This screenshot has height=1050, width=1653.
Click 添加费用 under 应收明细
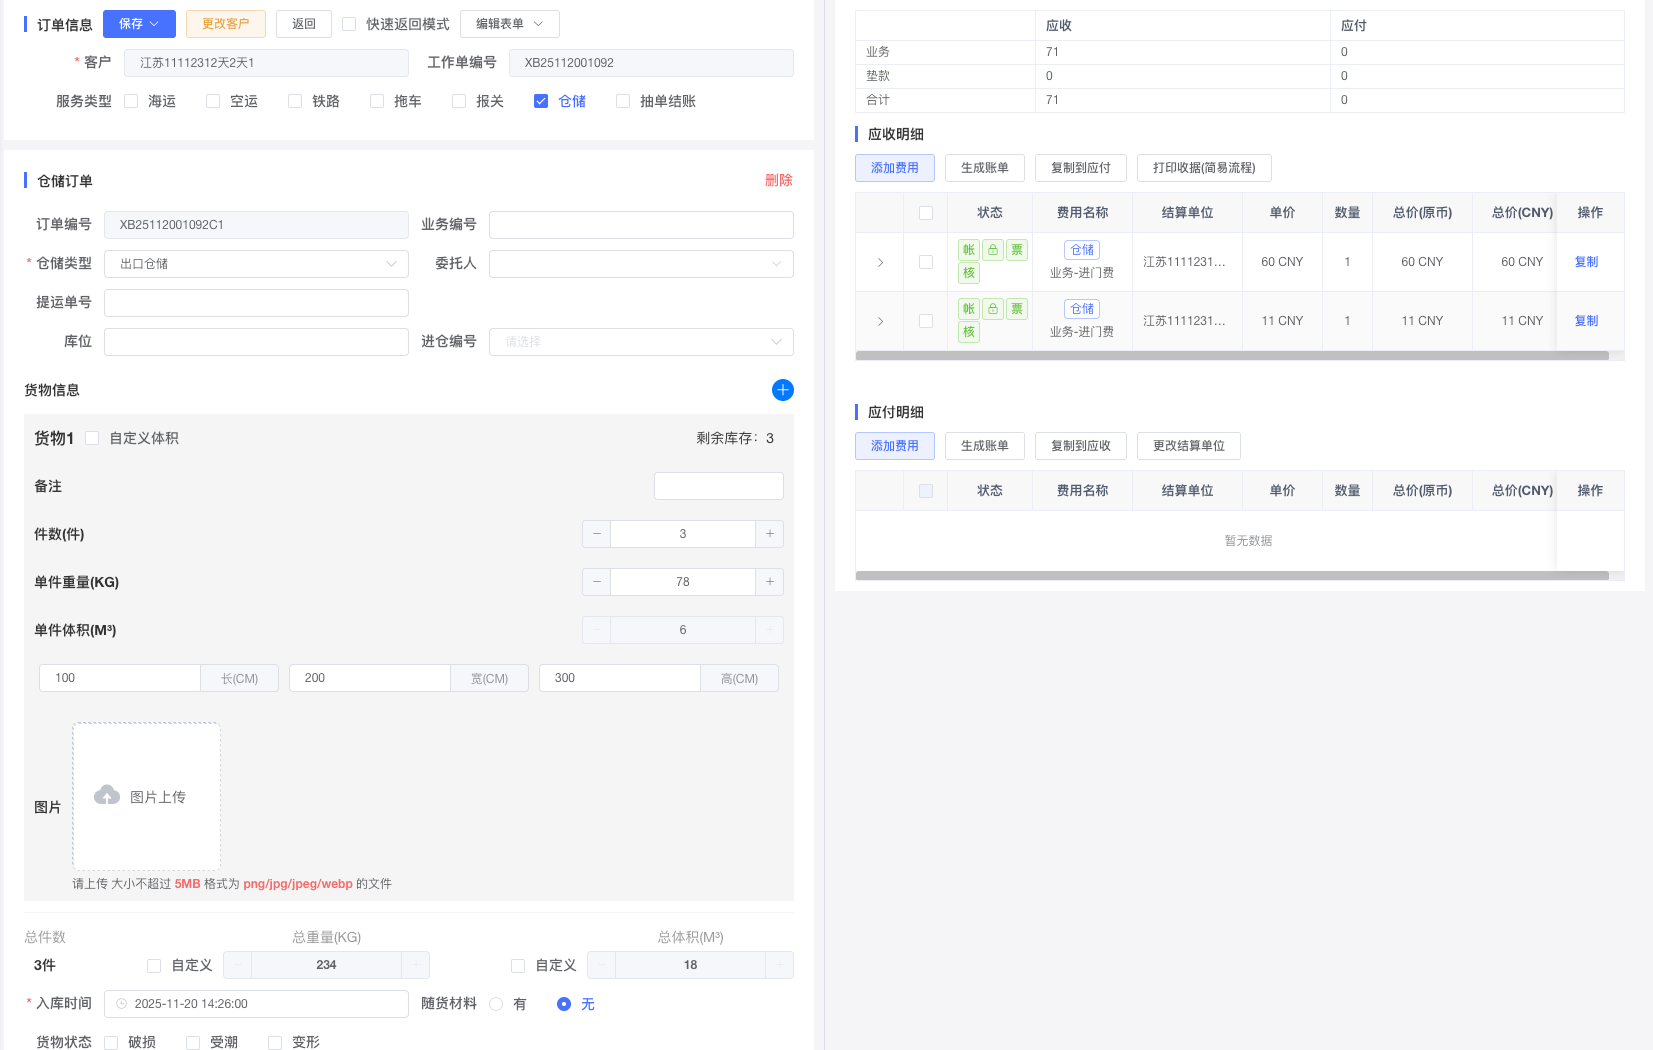pyautogui.click(x=894, y=168)
